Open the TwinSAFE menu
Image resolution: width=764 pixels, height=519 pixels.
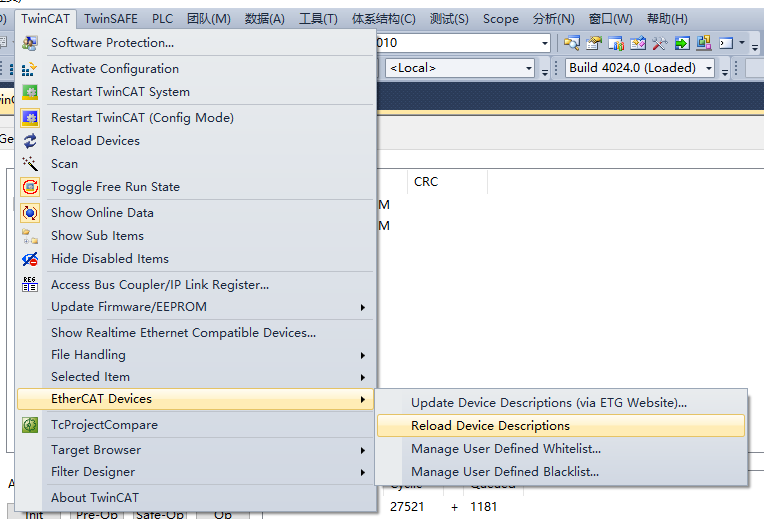point(111,19)
